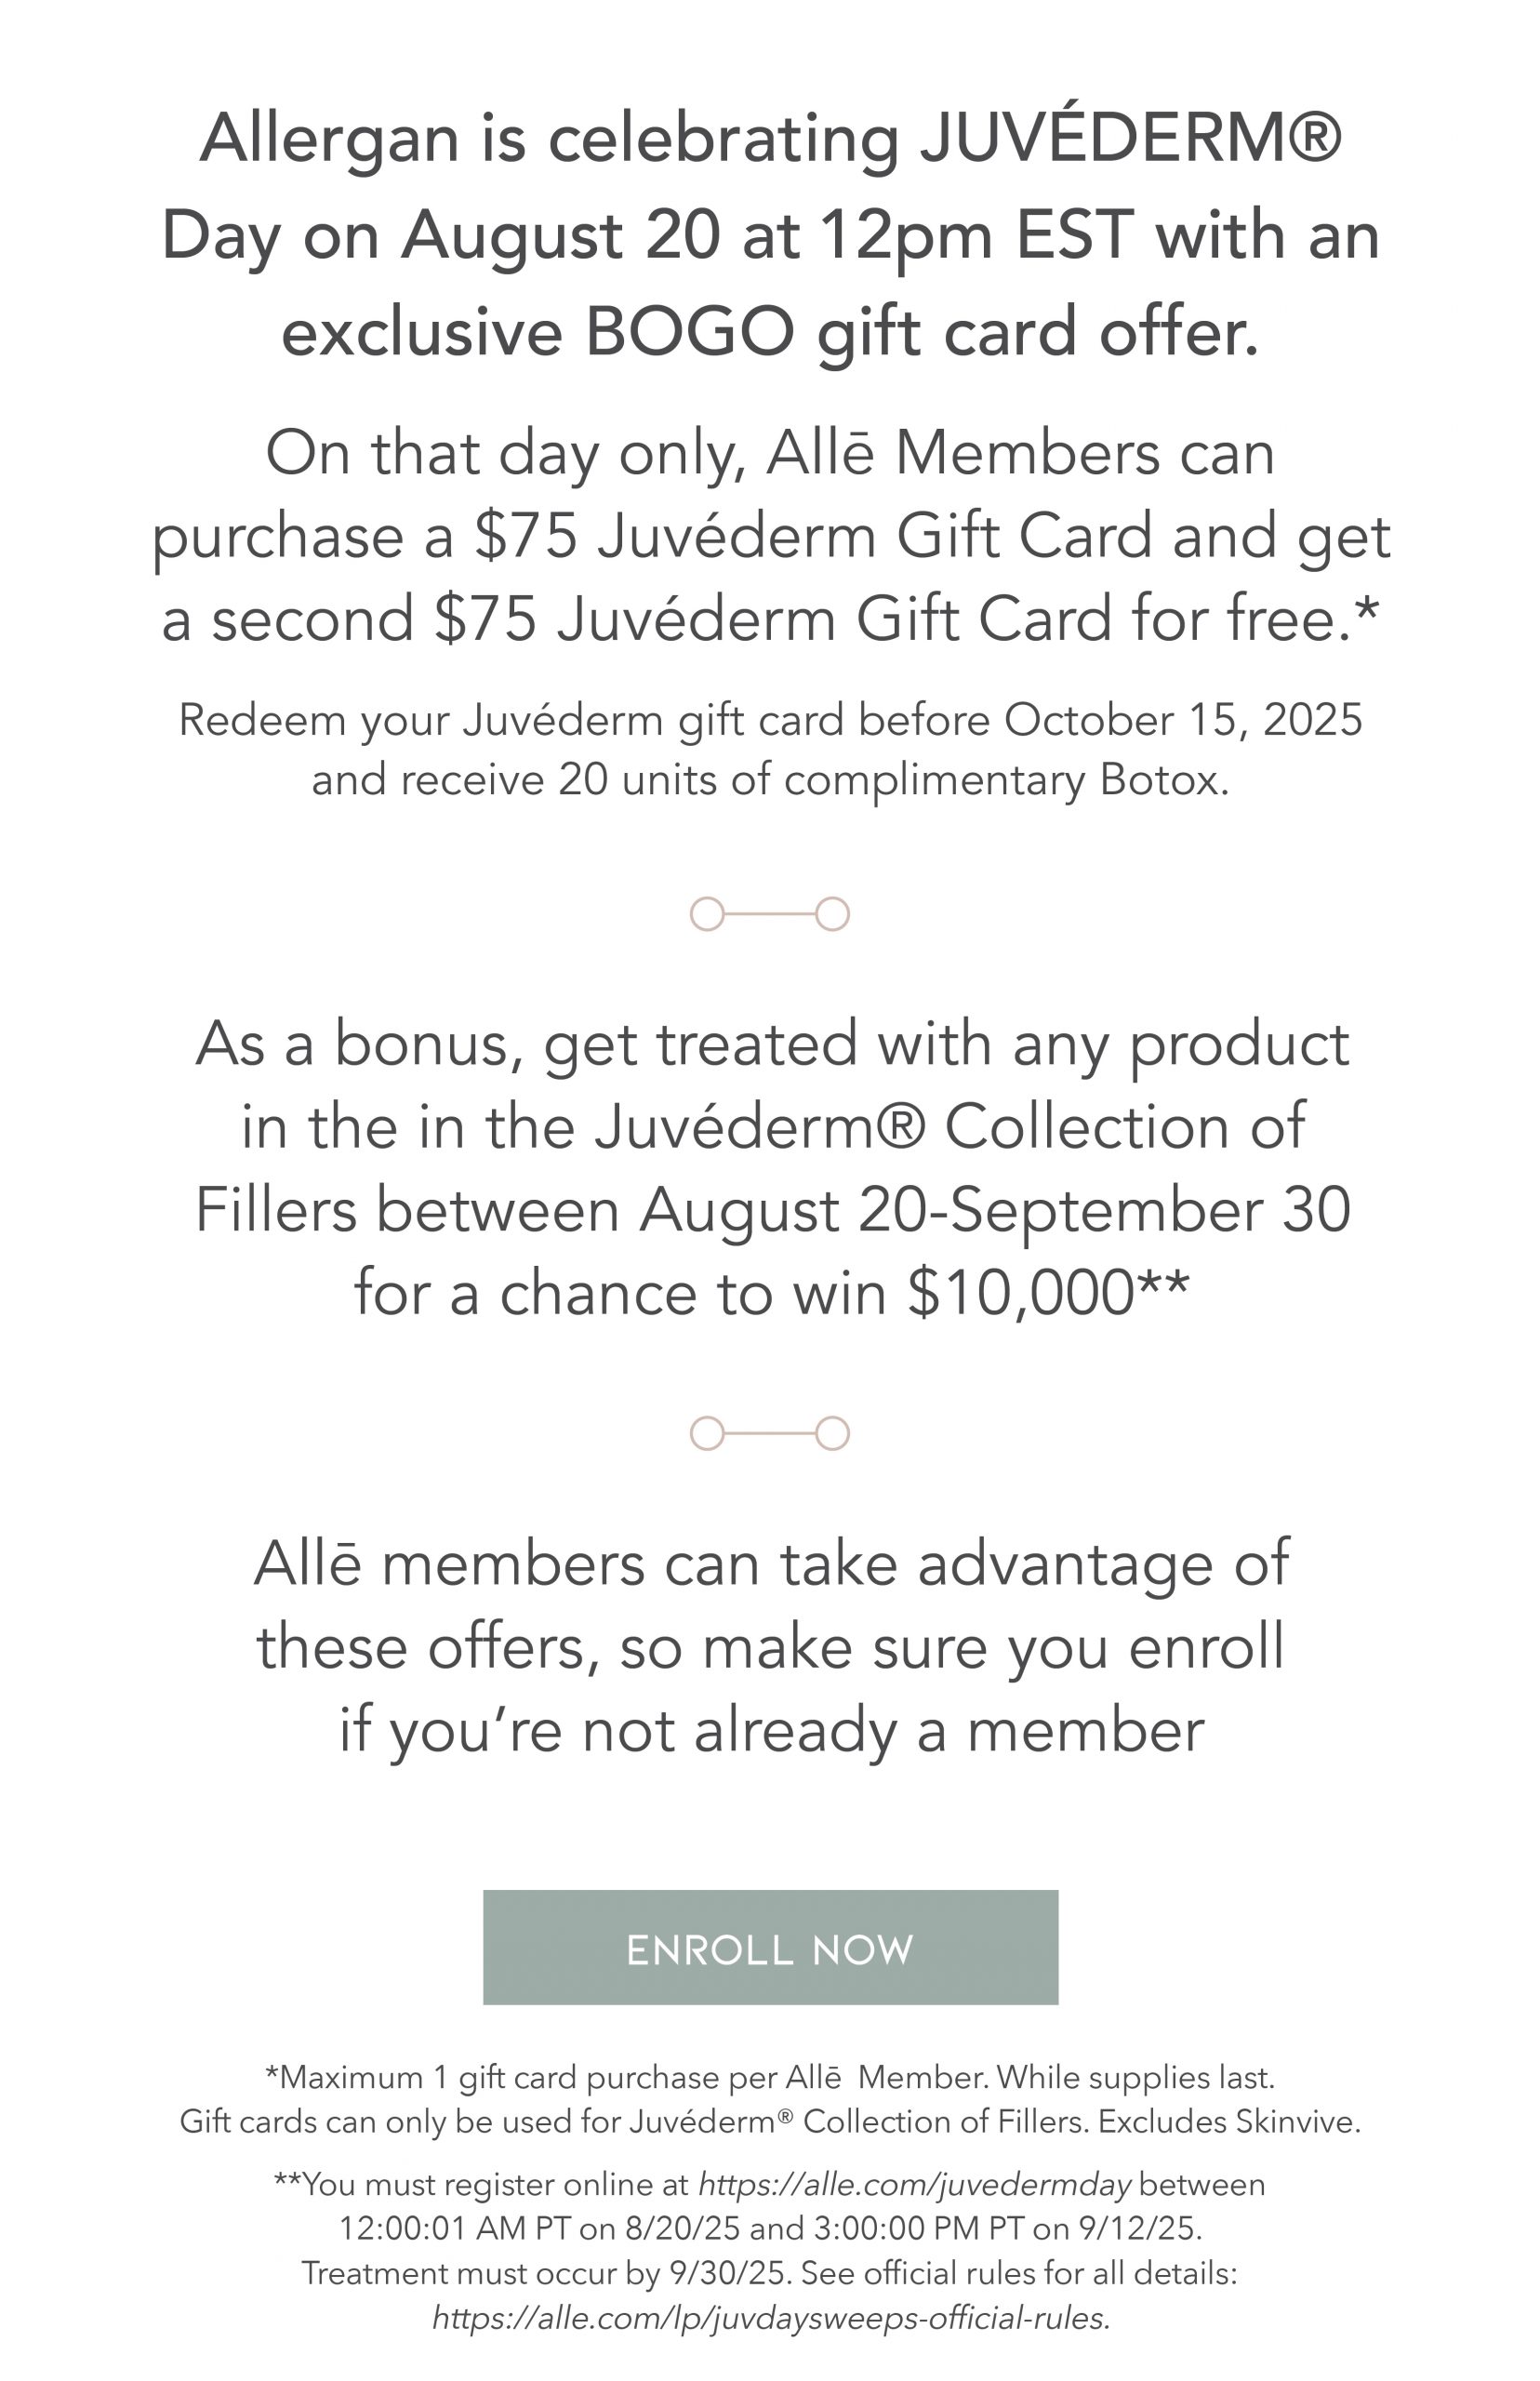Click the "Treatment must occur by 9/30/25" line

[x=770, y=2273]
